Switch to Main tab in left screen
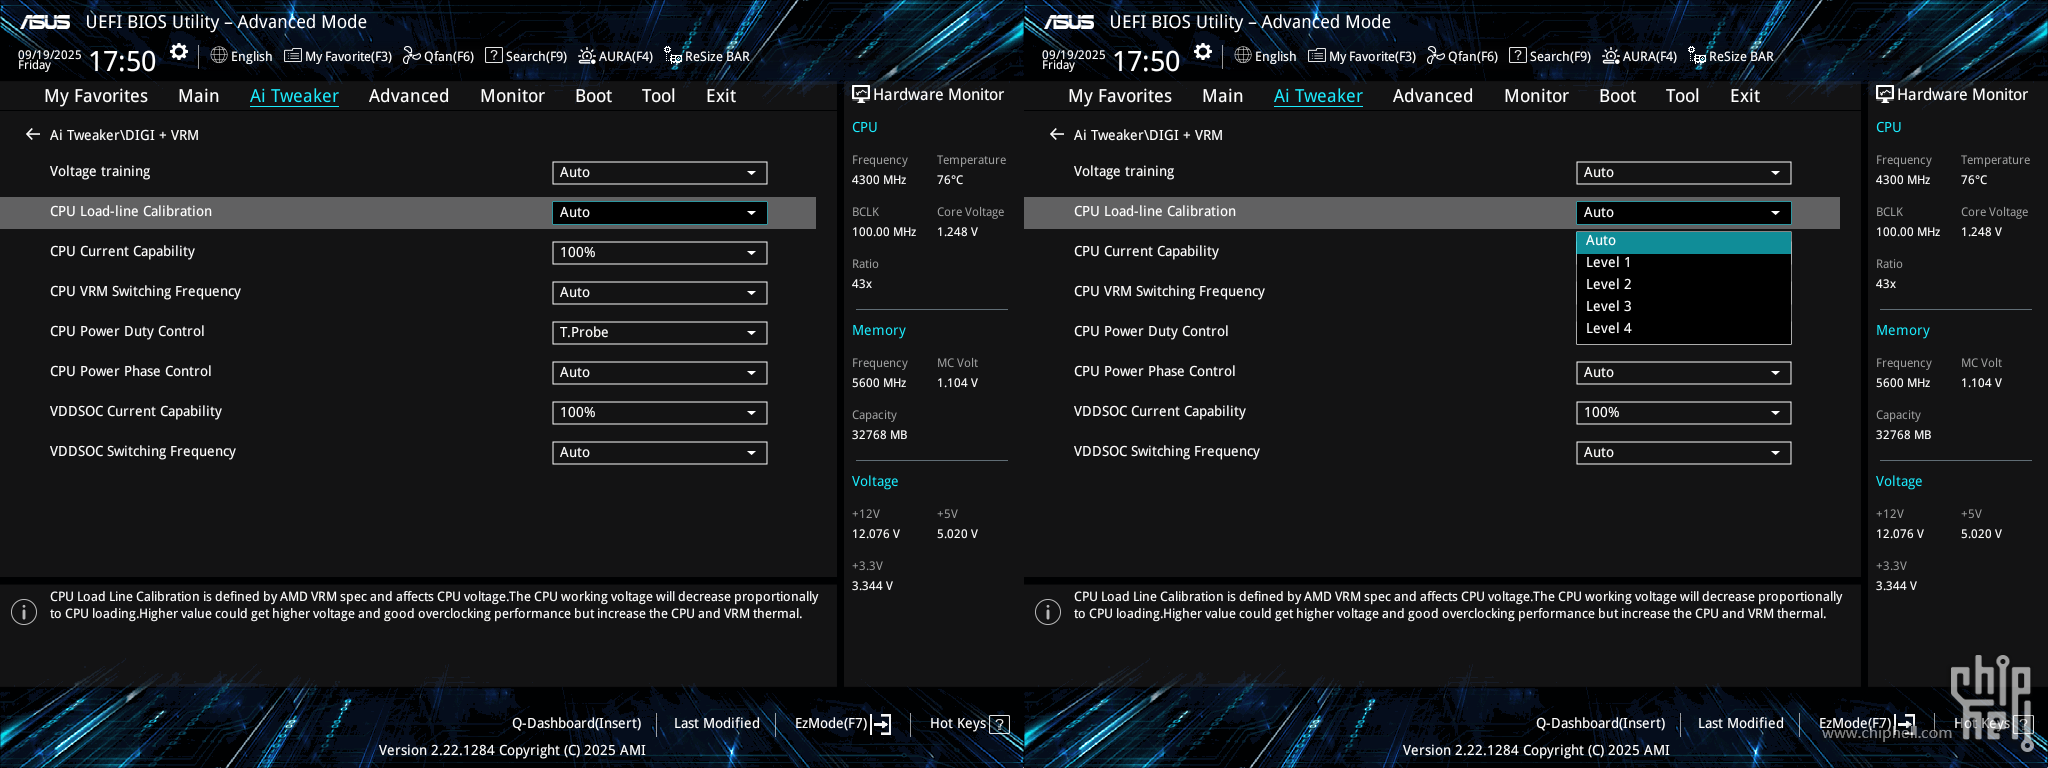 coord(198,96)
